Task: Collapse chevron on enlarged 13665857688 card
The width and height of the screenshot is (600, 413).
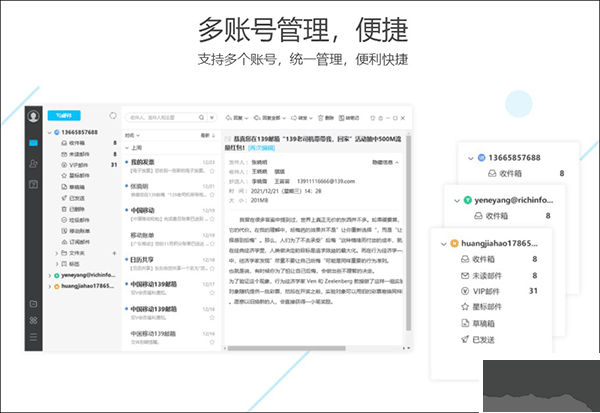Action: [471, 158]
